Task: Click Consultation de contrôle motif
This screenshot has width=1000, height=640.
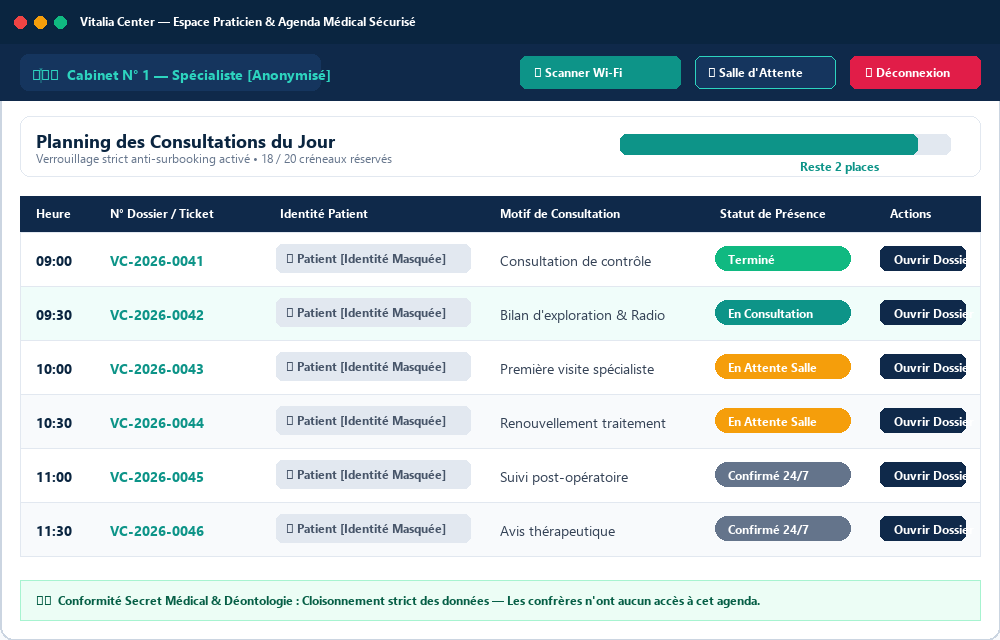Action: coord(575,261)
